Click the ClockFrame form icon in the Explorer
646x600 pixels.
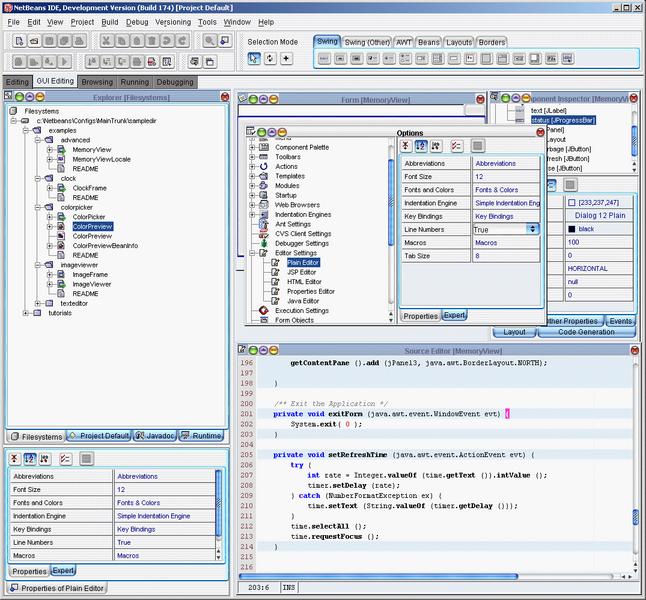point(61,188)
